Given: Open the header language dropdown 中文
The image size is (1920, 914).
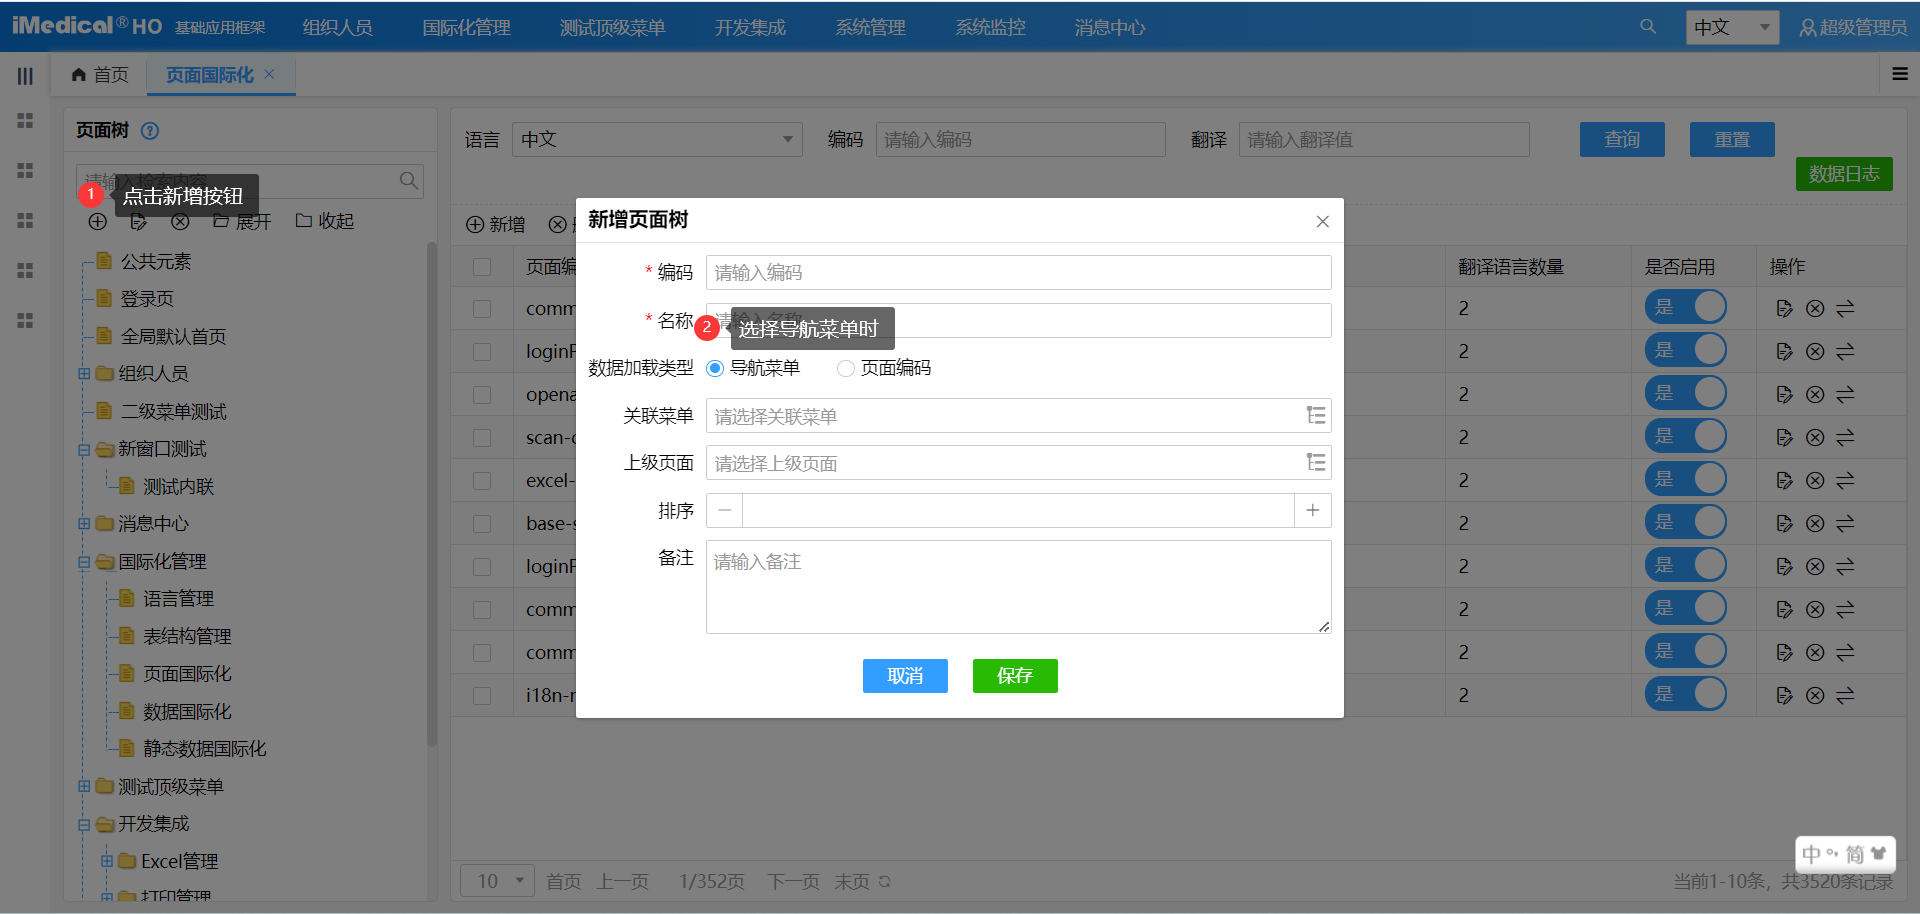Looking at the screenshot, I should (1733, 27).
